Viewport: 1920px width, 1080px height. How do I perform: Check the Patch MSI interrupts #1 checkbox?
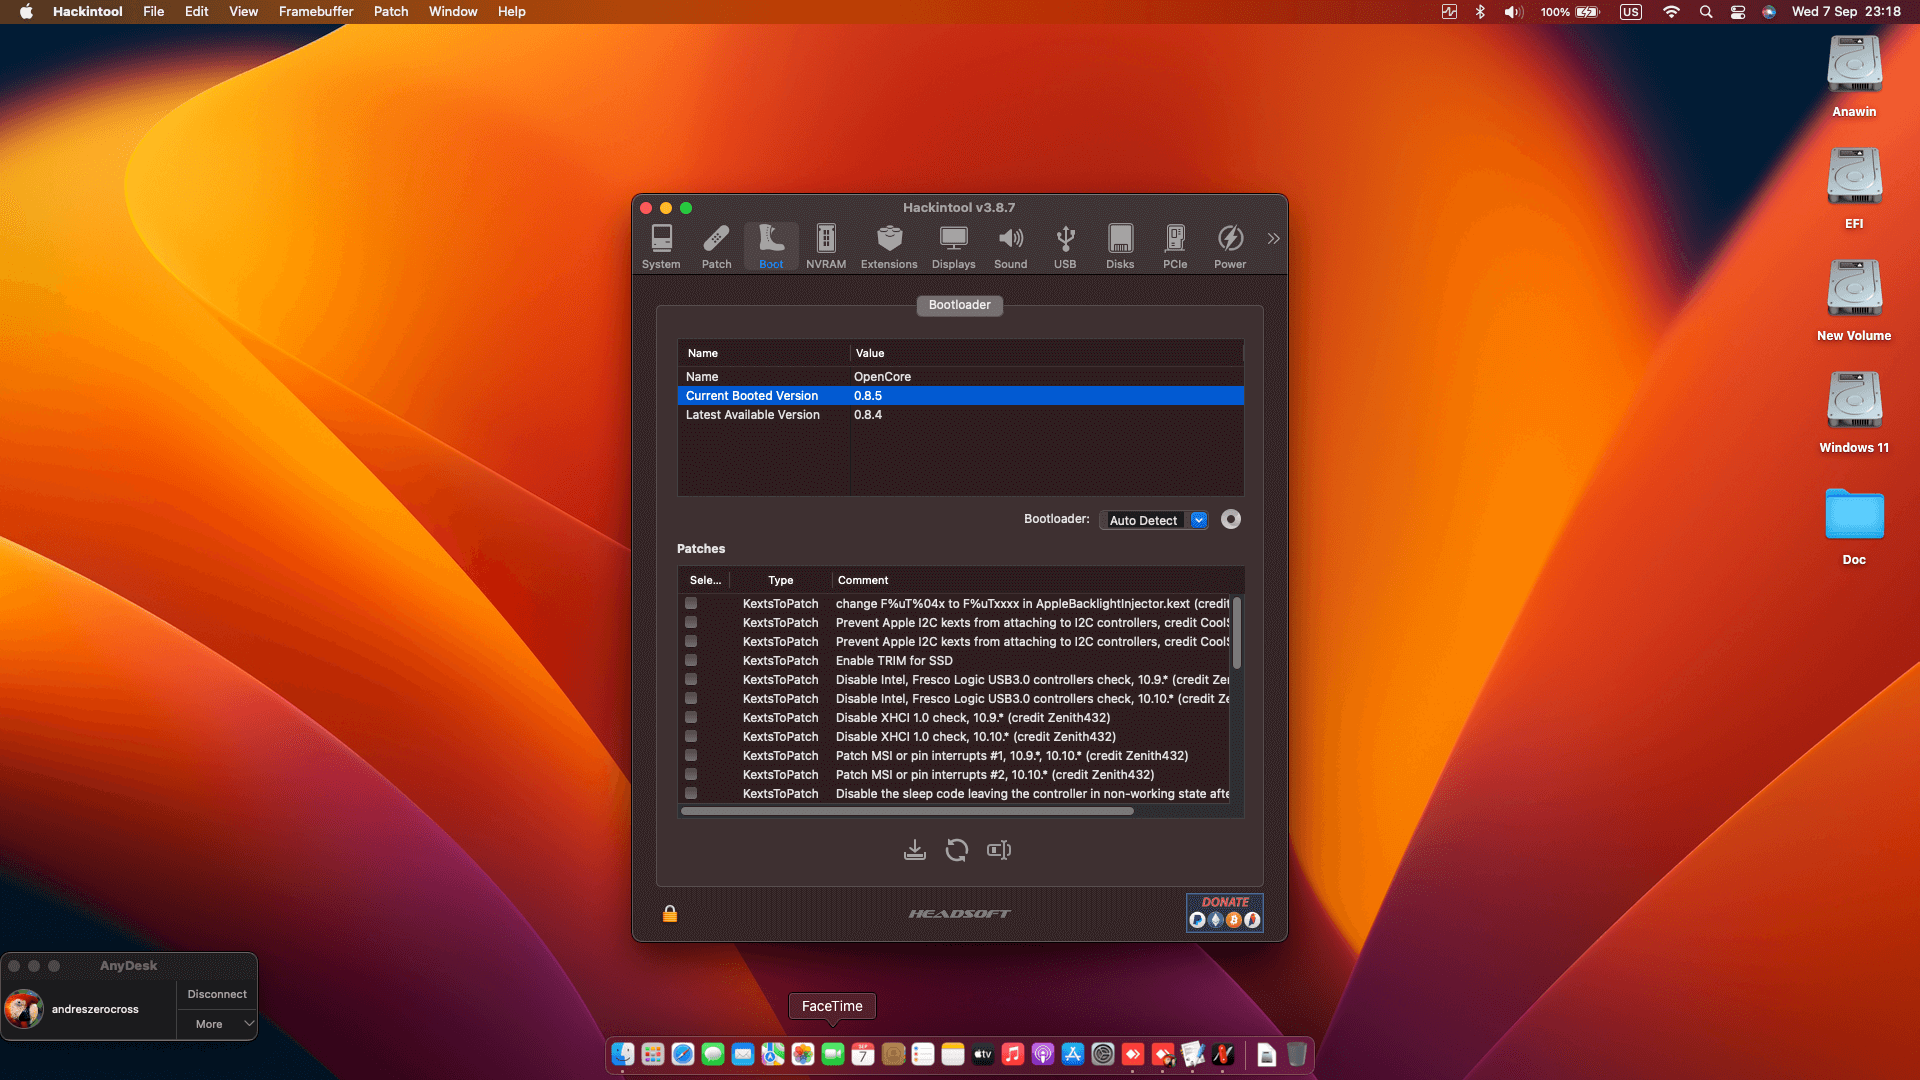[x=691, y=755]
